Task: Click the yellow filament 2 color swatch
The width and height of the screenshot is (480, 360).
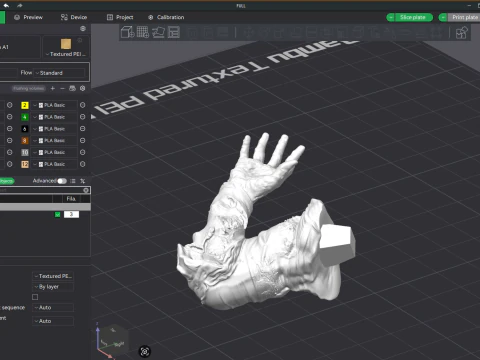Action: 25,105
